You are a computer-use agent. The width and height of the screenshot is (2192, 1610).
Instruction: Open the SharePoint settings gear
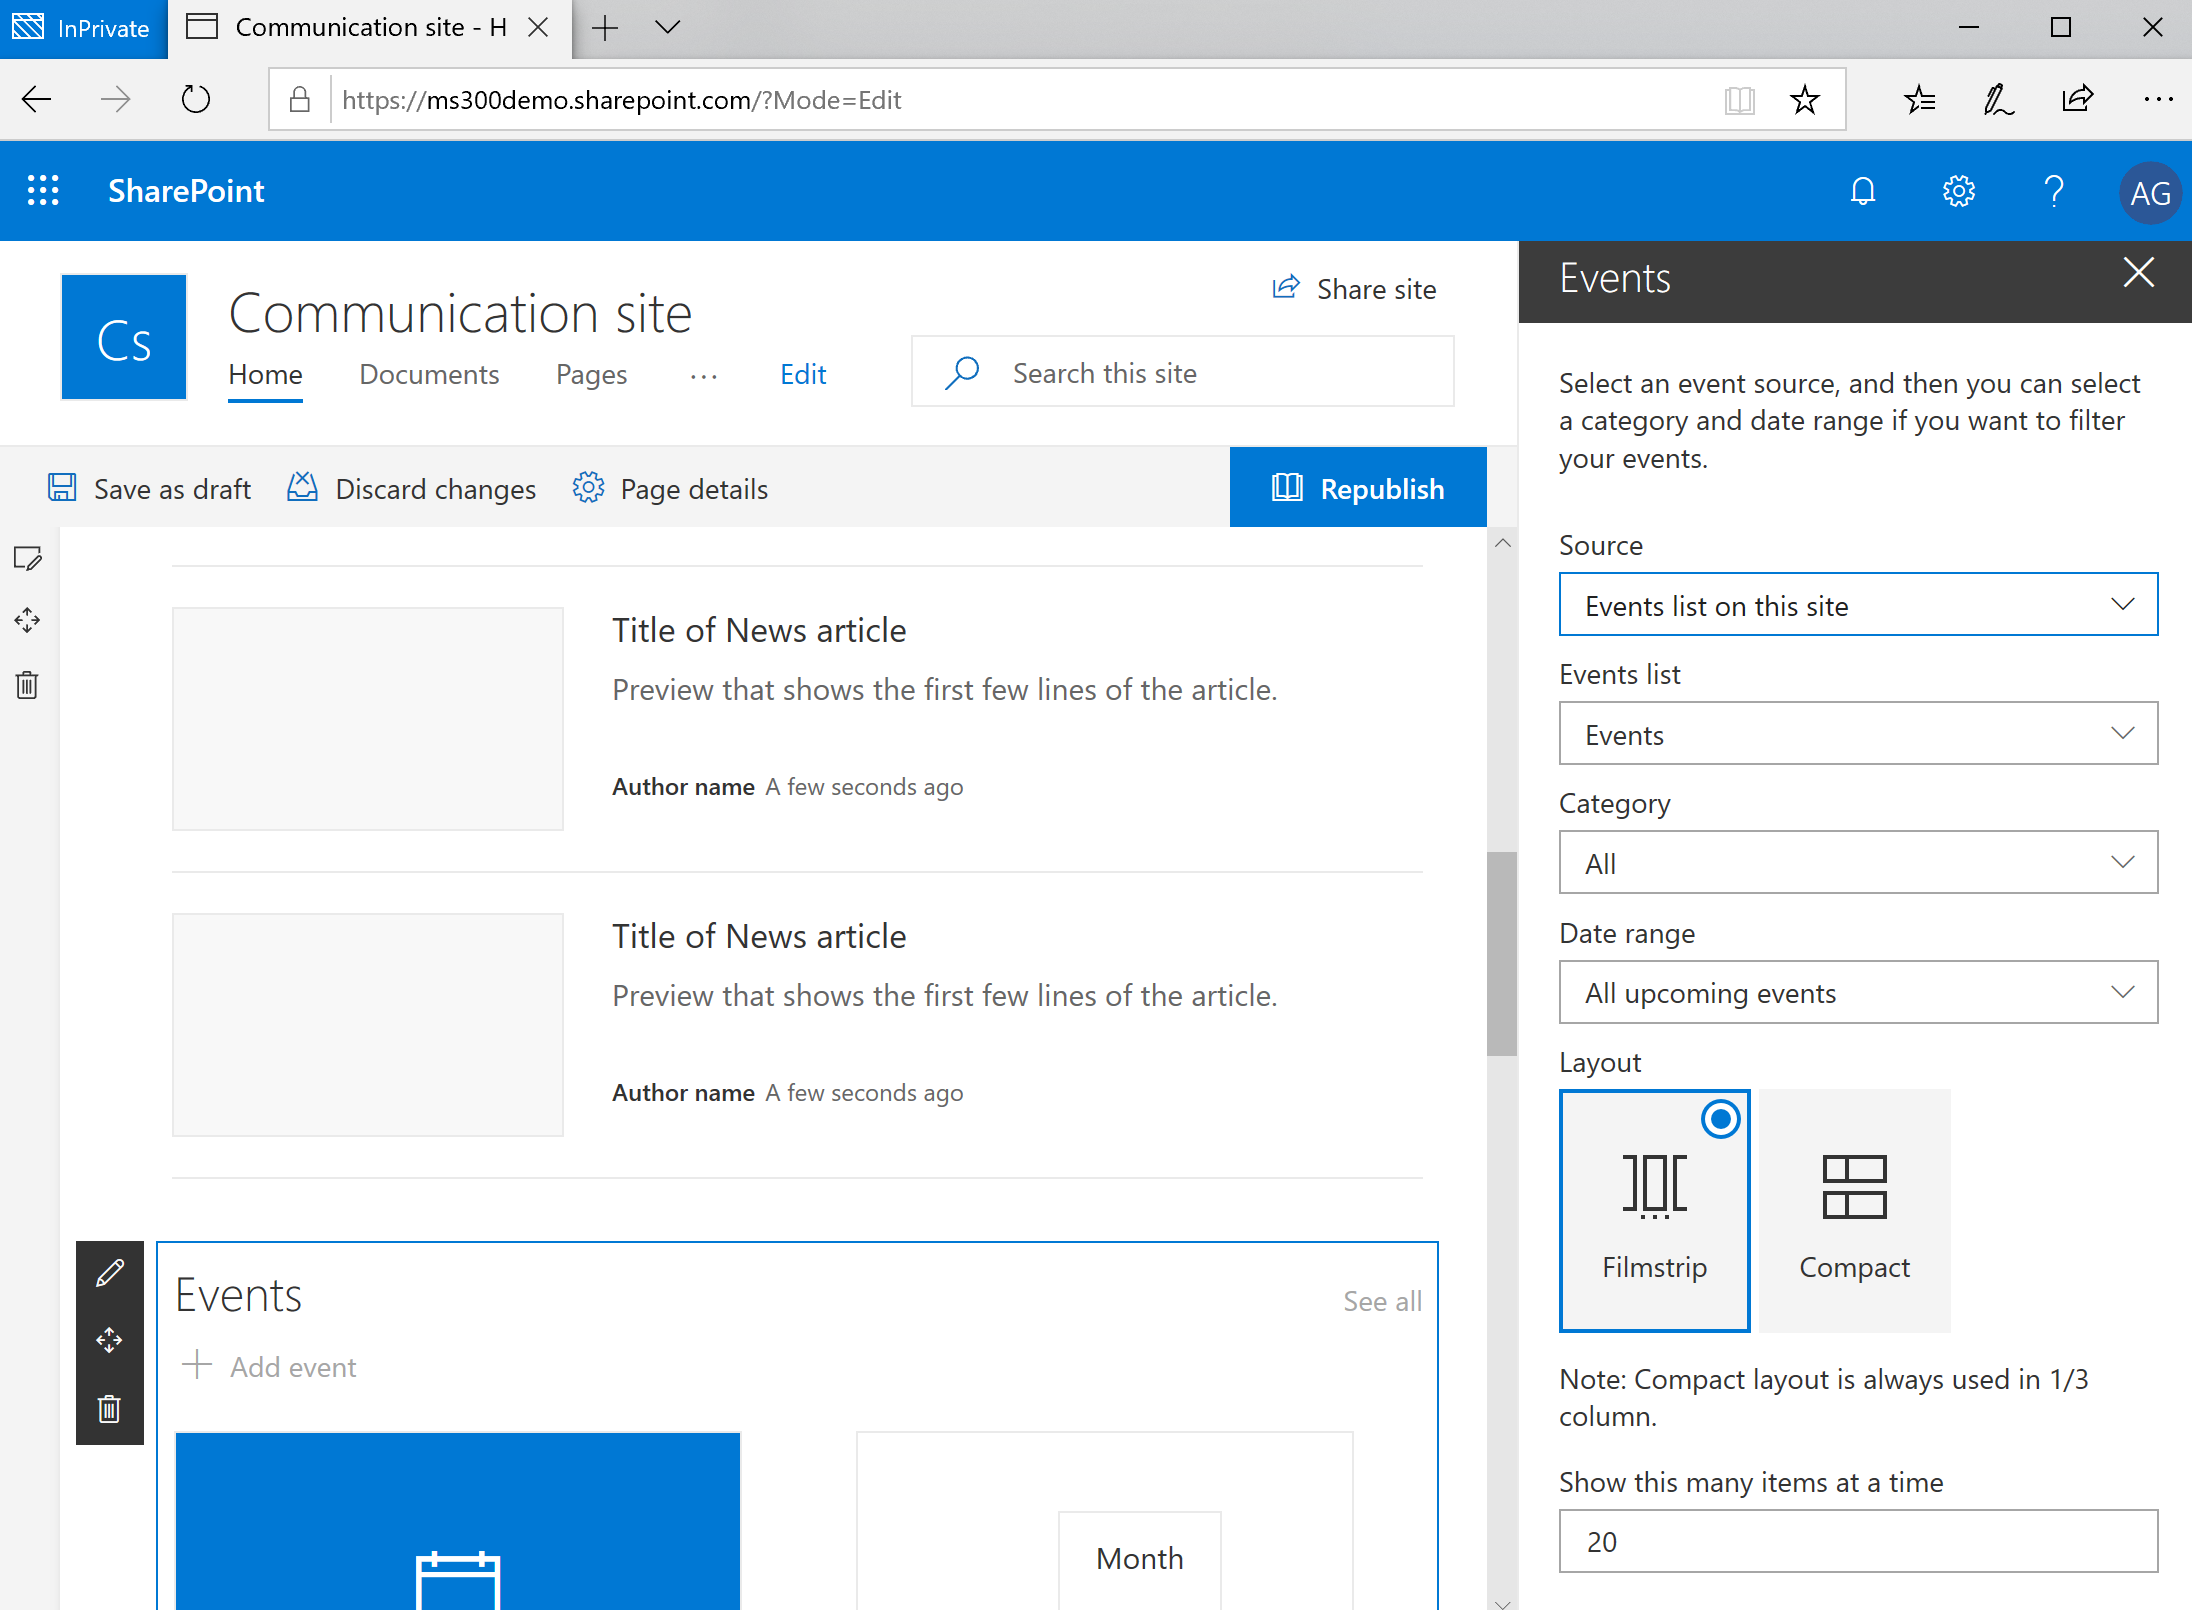tap(1958, 190)
